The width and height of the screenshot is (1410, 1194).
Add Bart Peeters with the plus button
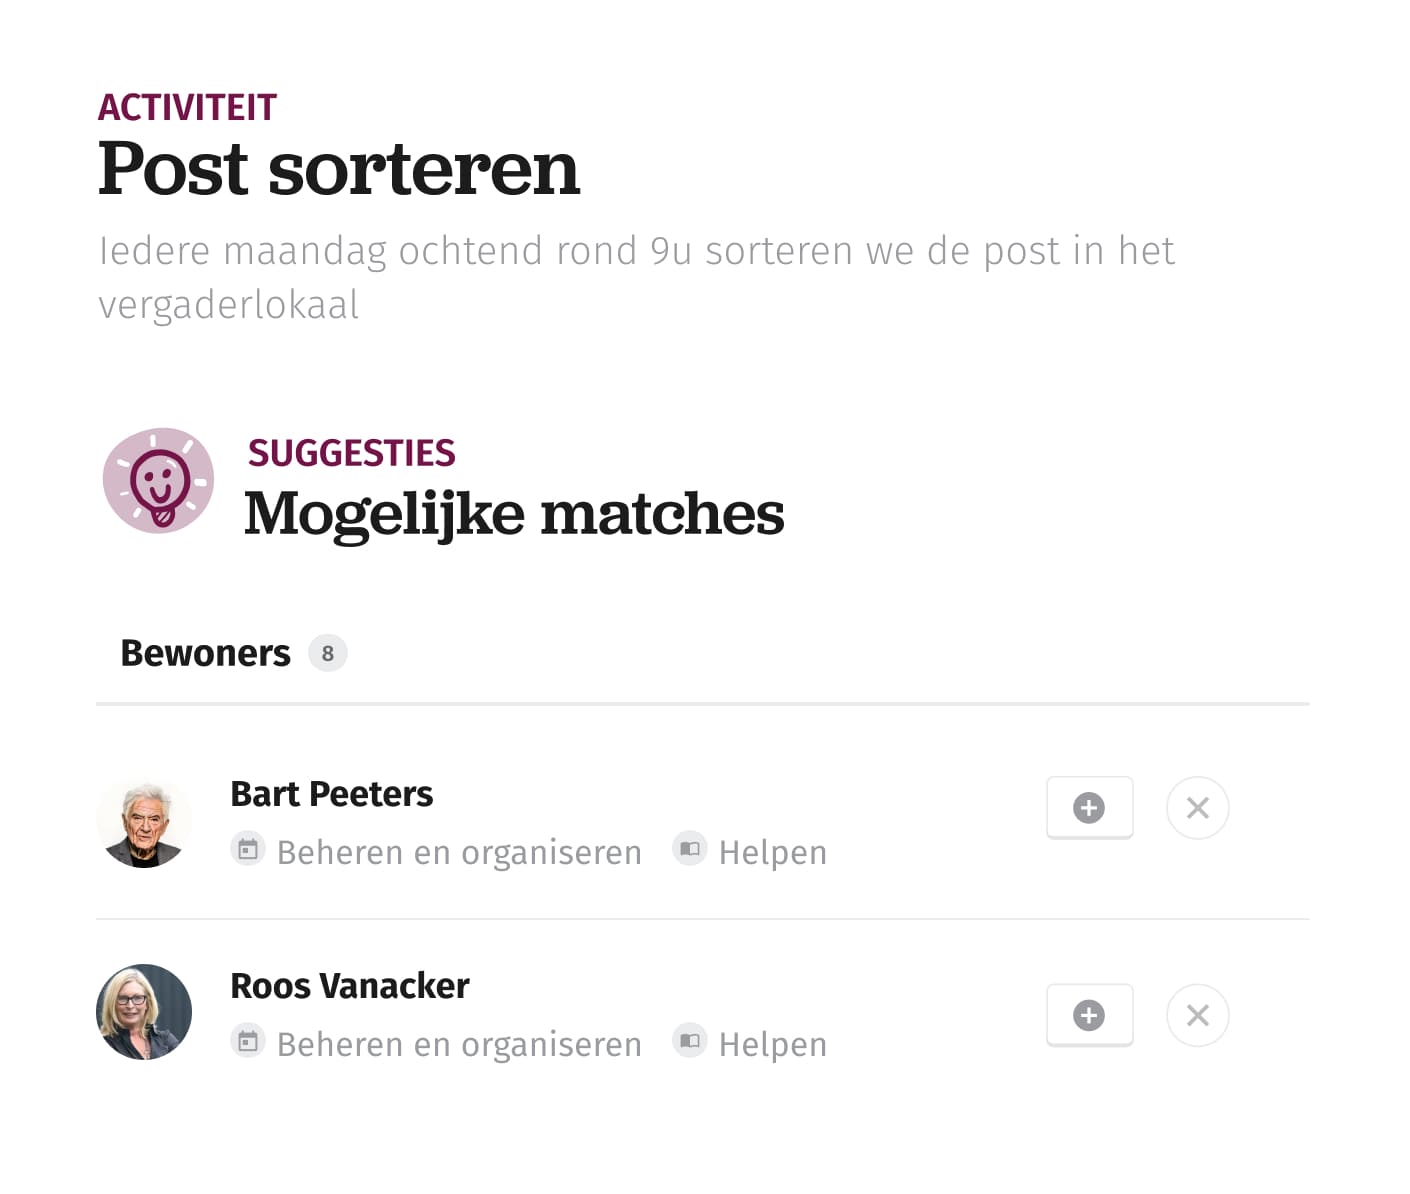pos(1089,807)
